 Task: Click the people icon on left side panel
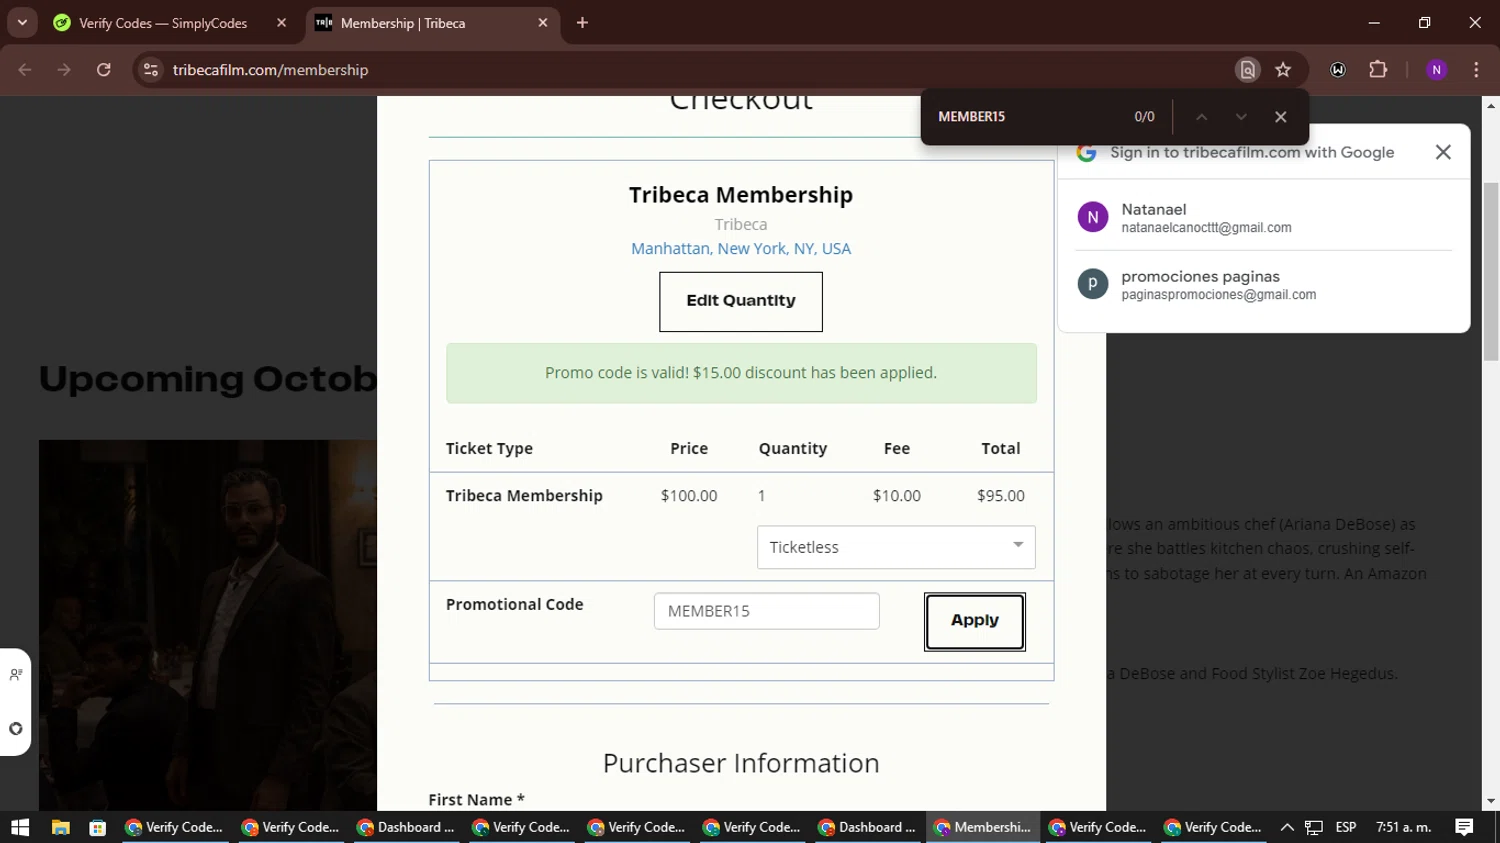tap(16, 675)
